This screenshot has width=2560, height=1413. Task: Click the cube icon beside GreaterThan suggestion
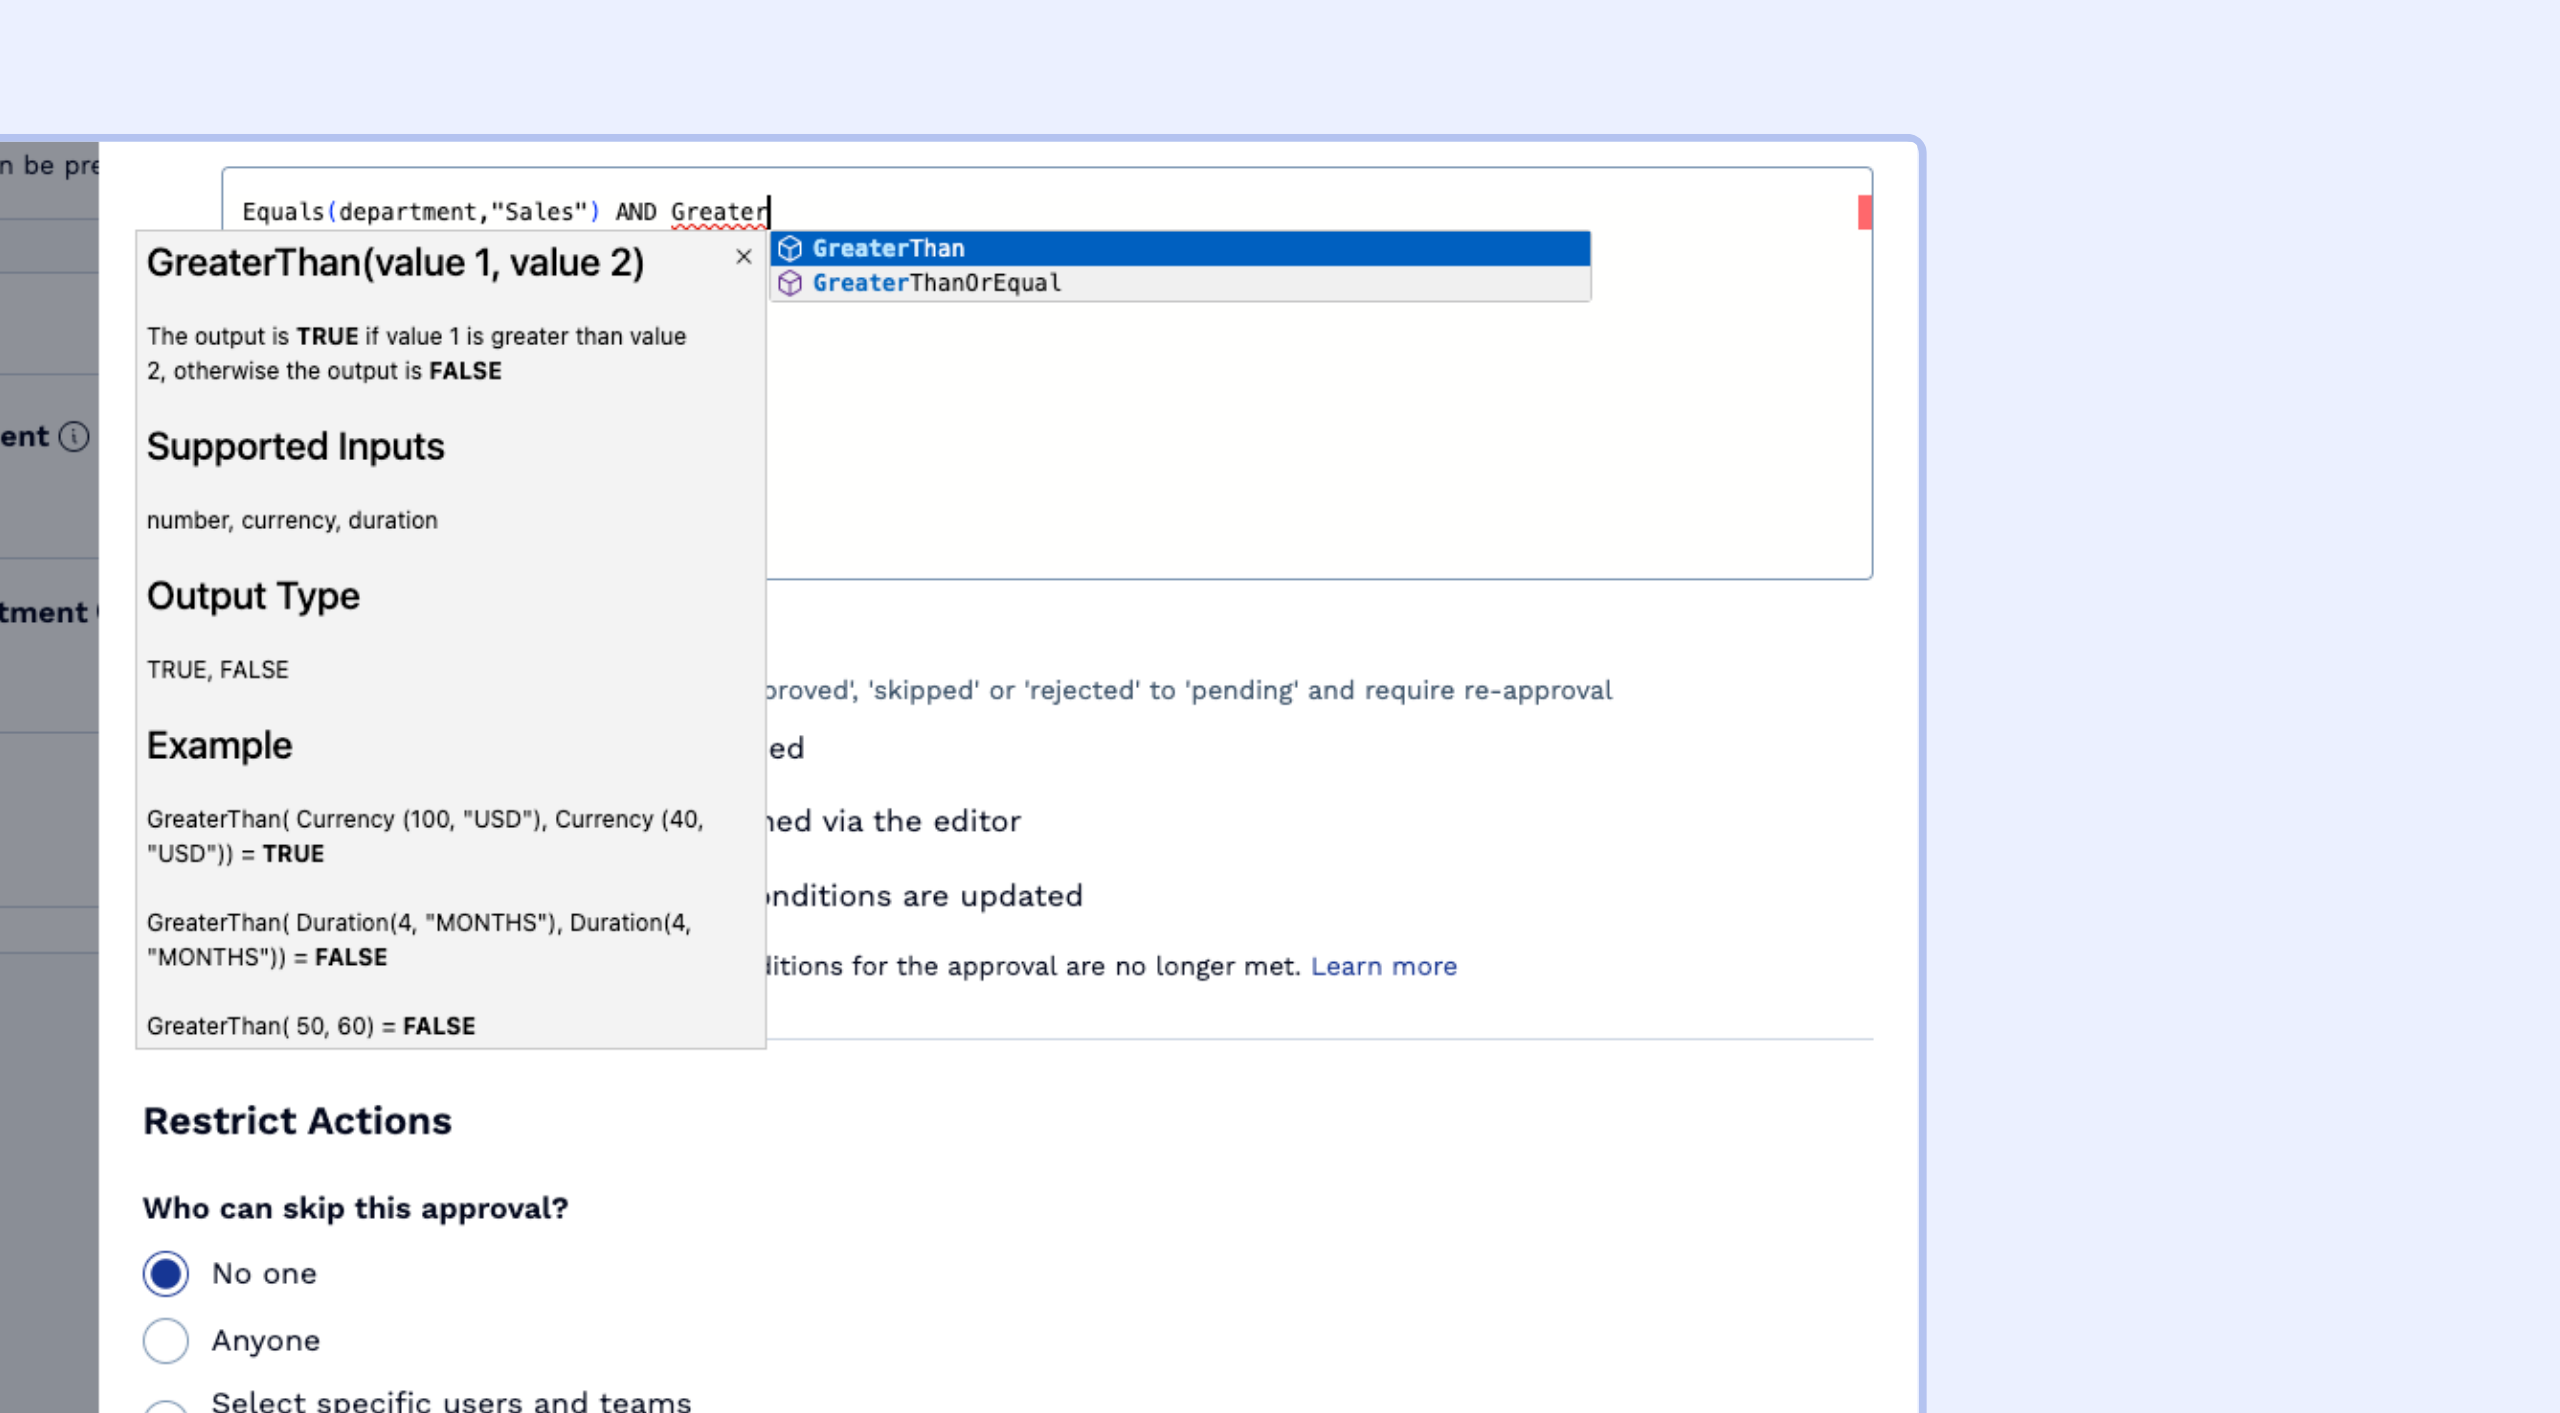[x=790, y=248]
